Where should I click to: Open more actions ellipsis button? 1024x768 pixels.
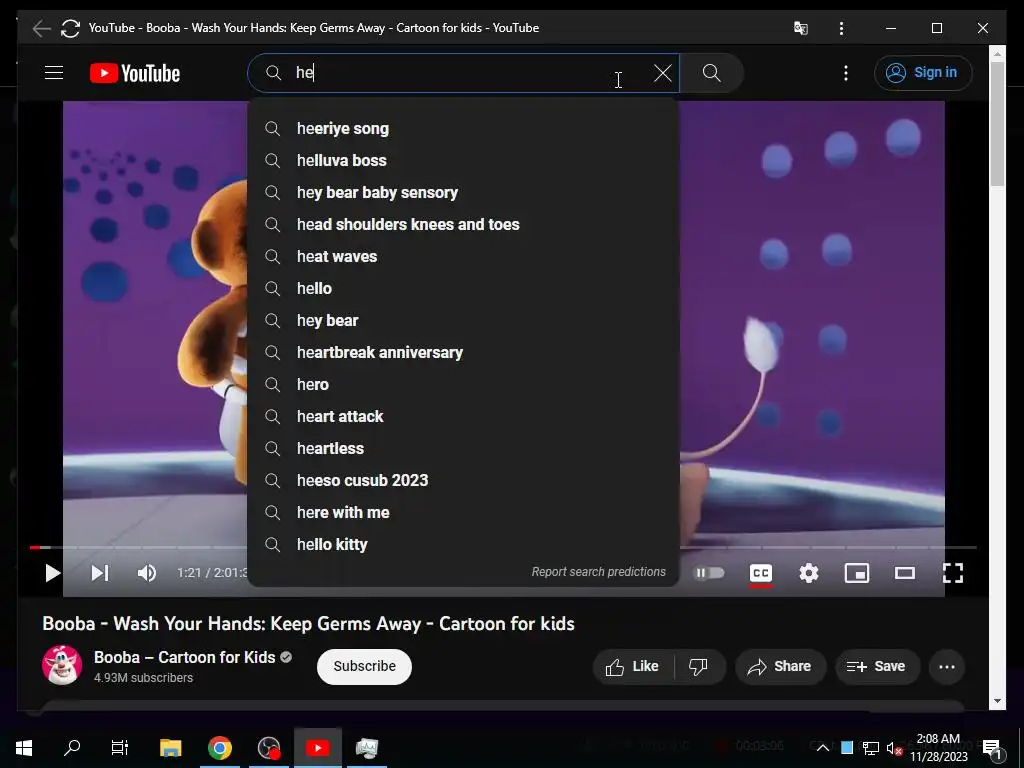[947, 667]
